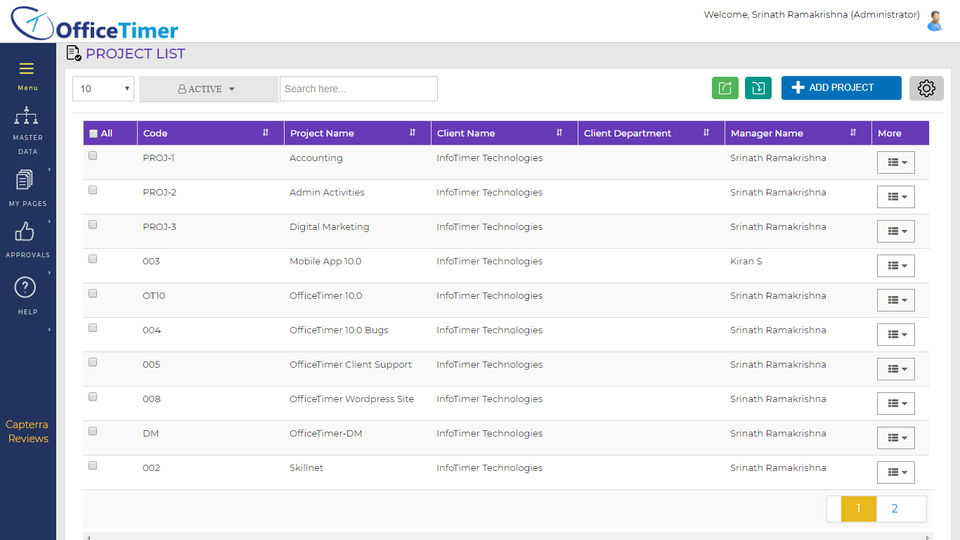Open the Capterra Reviews link

pos(27,431)
